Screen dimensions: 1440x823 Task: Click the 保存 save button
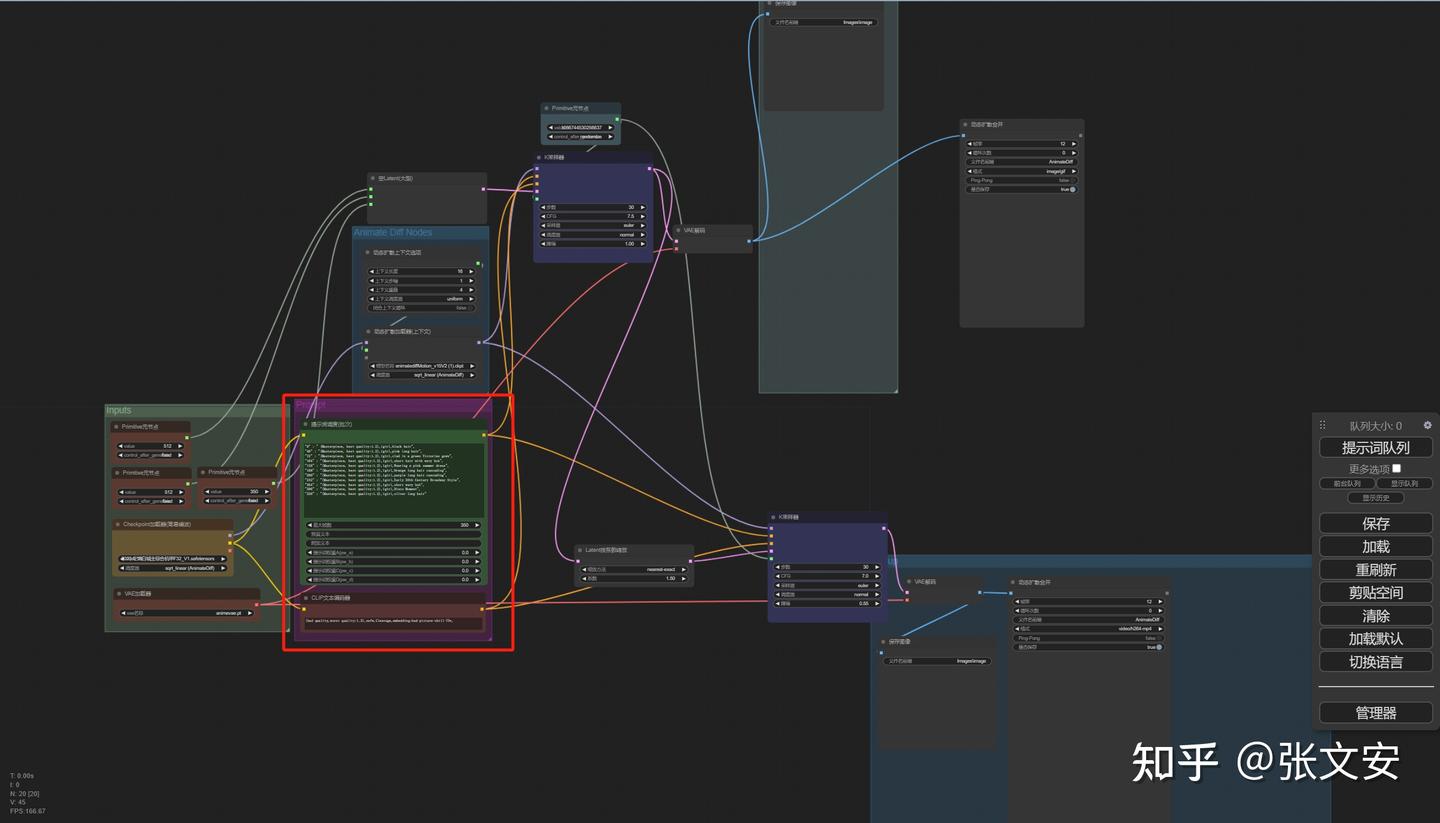pos(1376,523)
